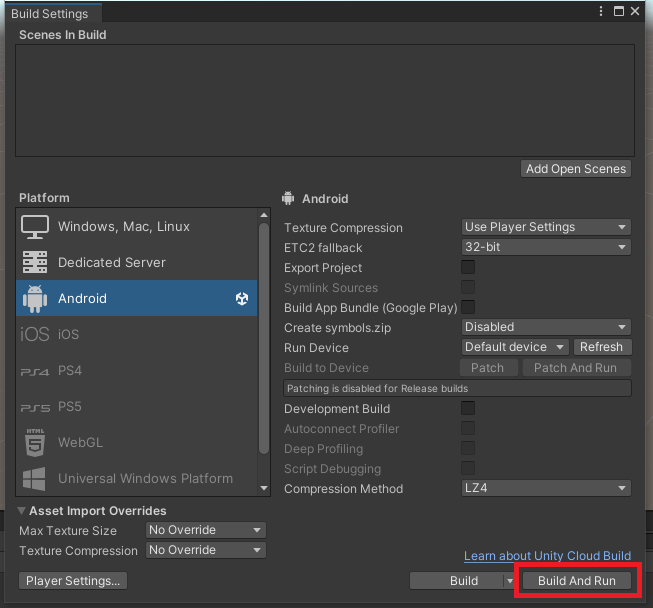Viewport: 653px width, 608px height.
Task: Select the iOS platform row
Action: (x=137, y=334)
